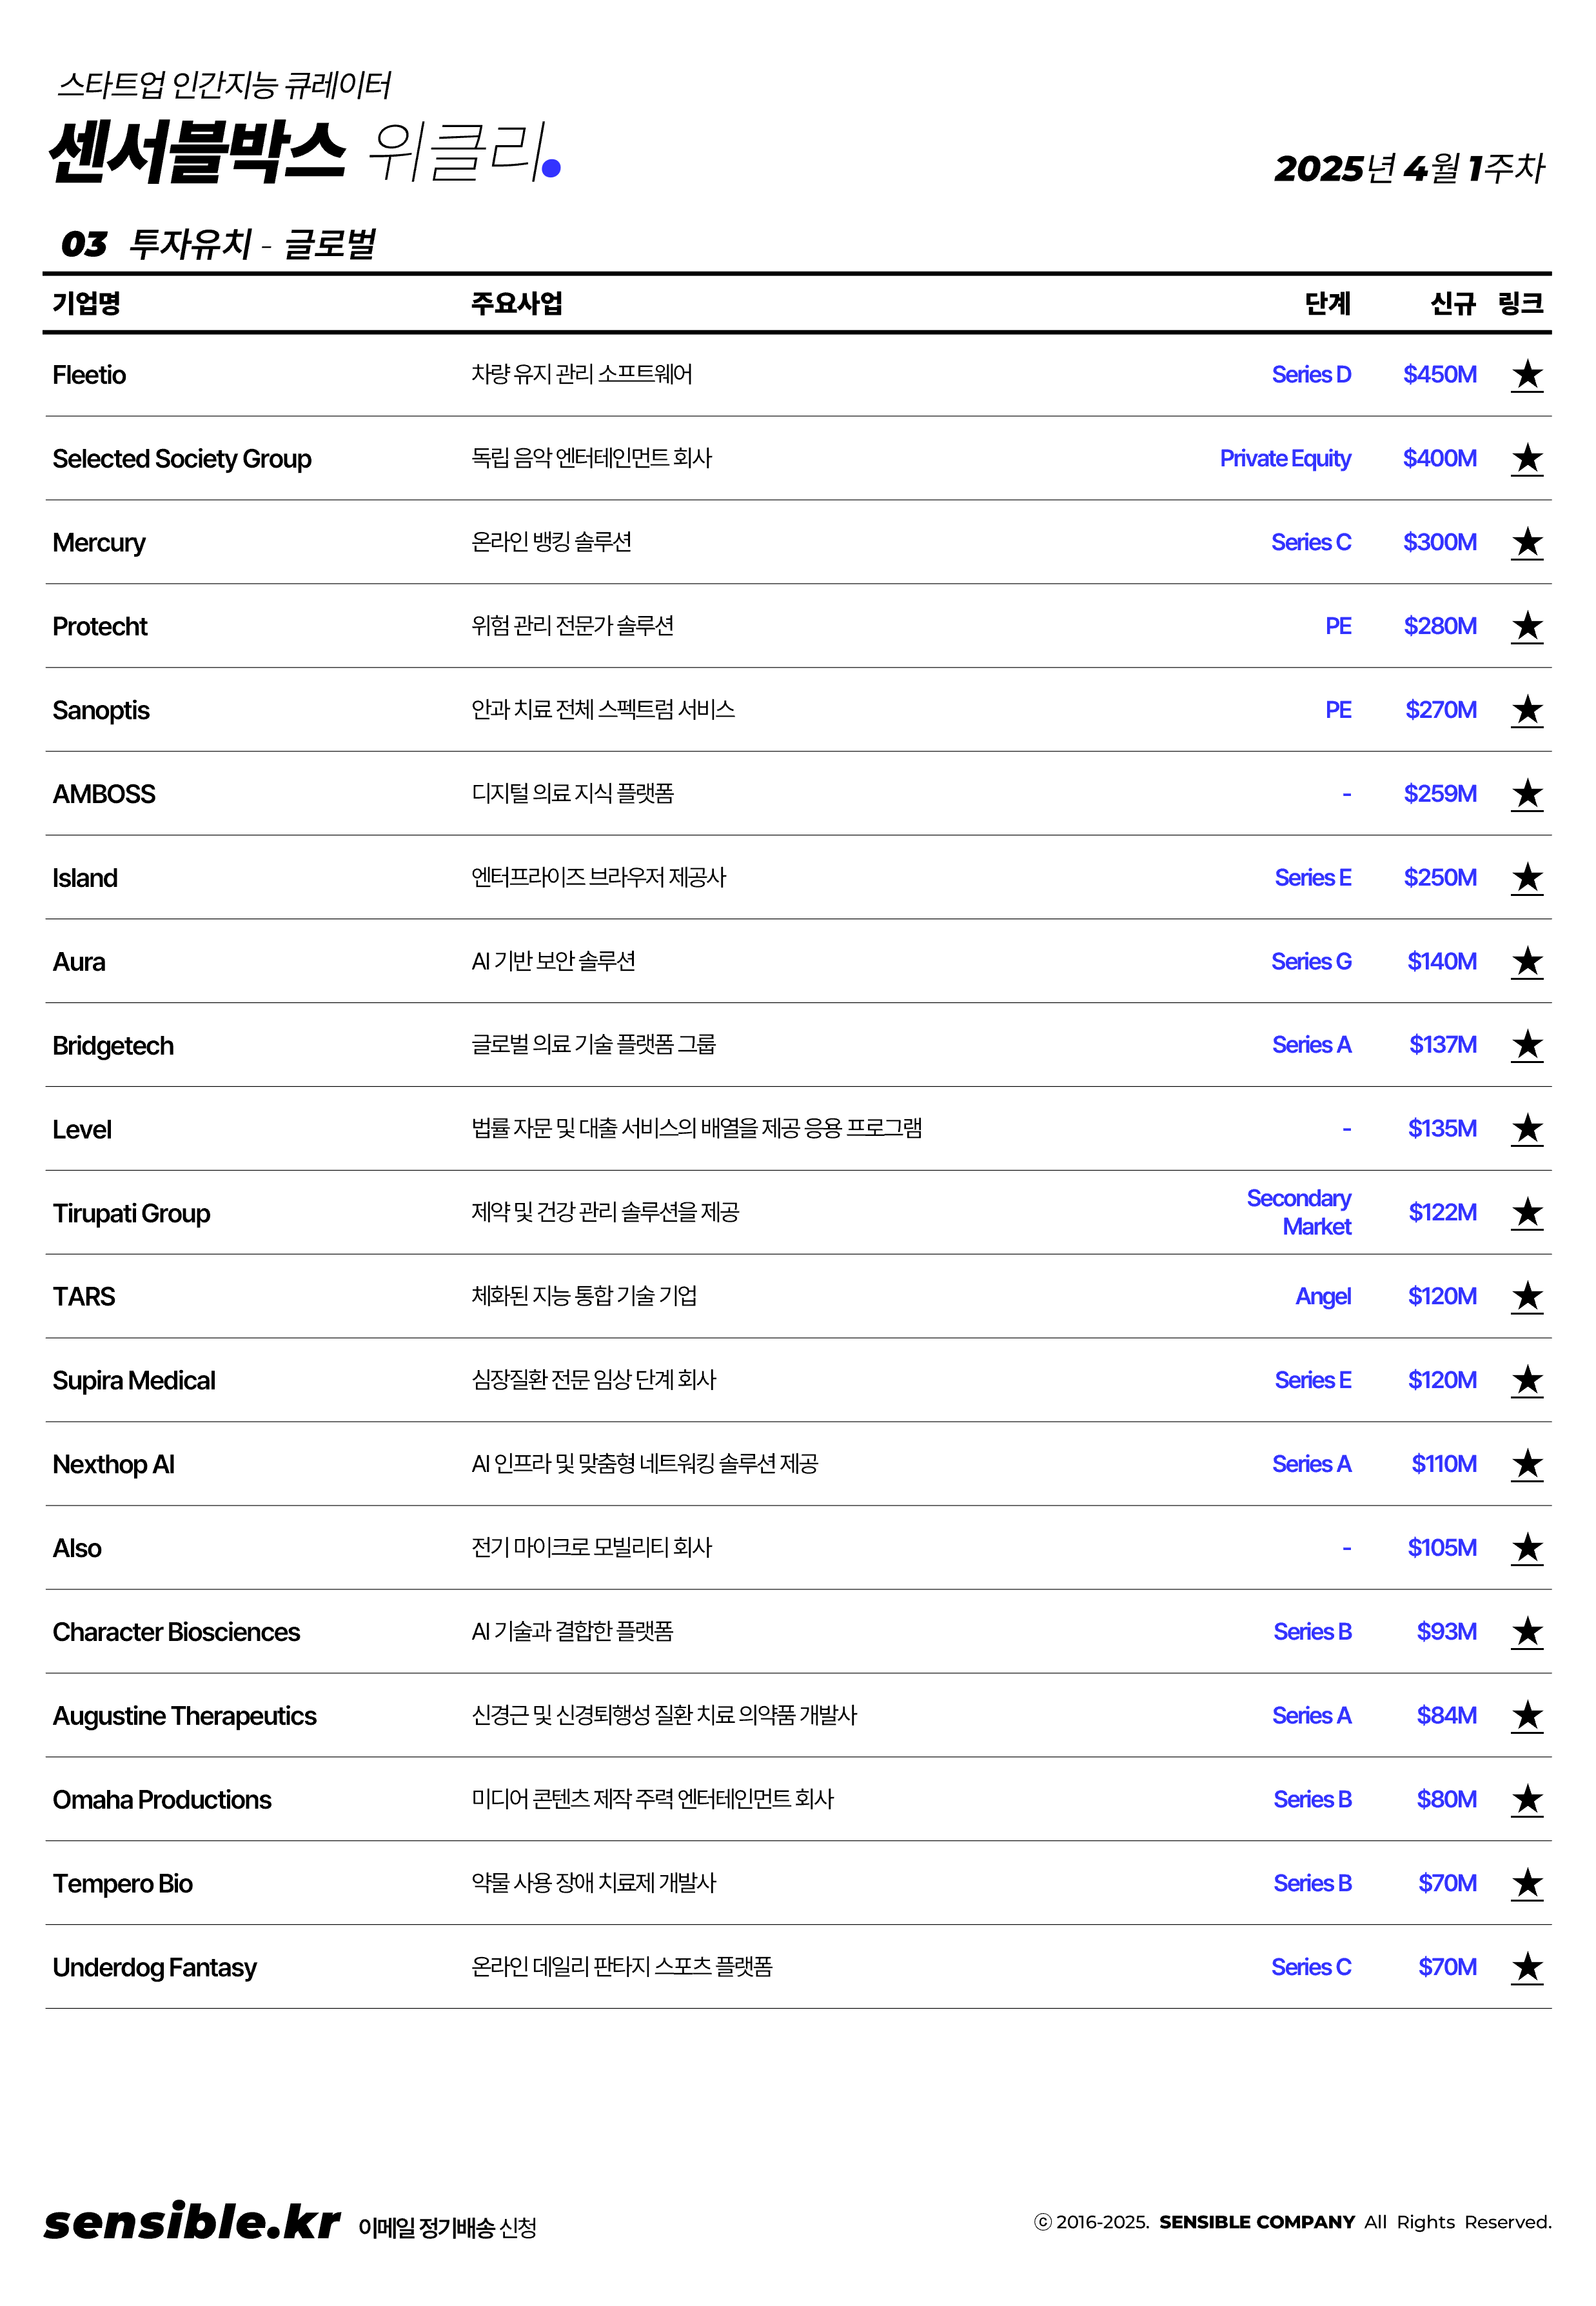Click the 센서블박스 위클리 title logo
The image size is (1596, 2306).
[x=305, y=152]
